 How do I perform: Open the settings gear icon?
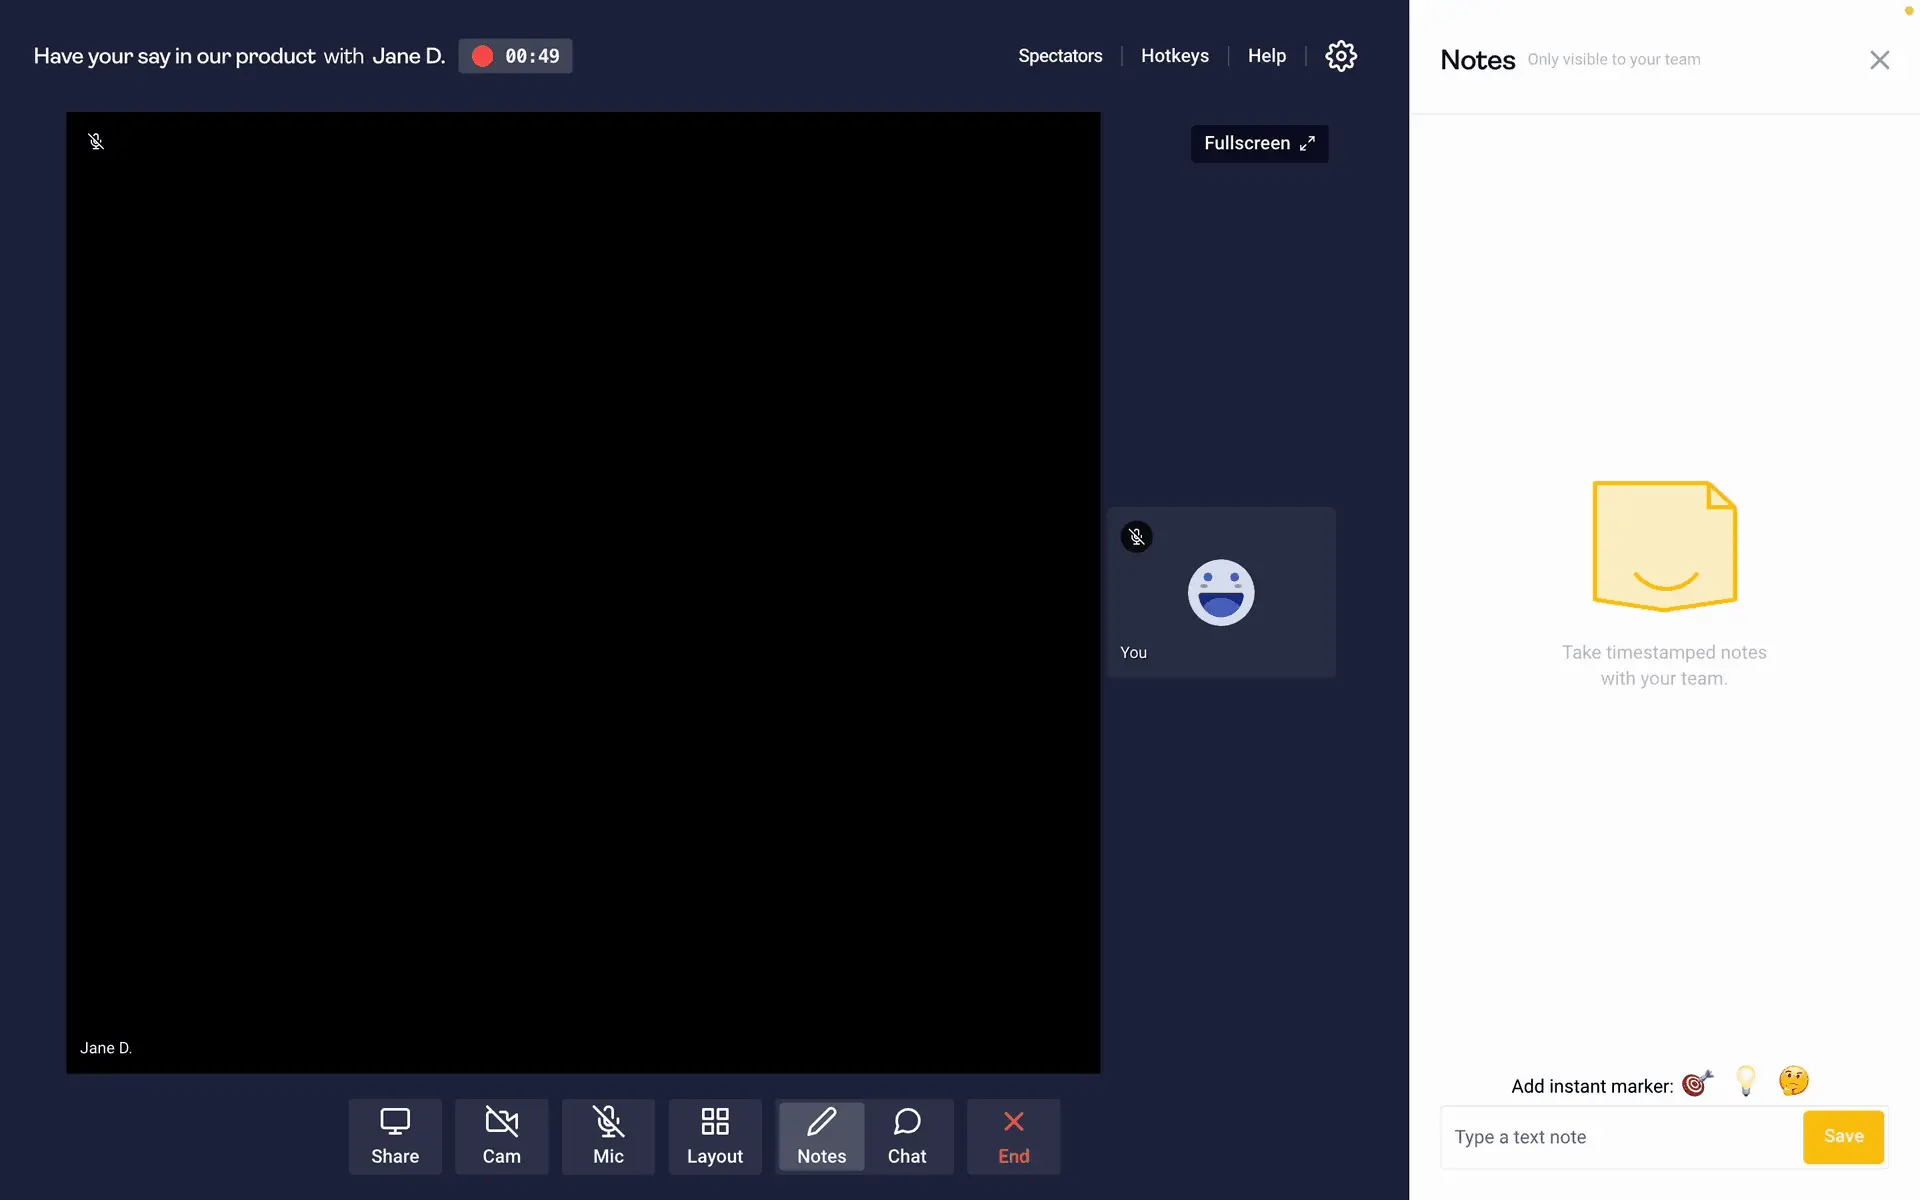pyautogui.click(x=1340, y=56)
